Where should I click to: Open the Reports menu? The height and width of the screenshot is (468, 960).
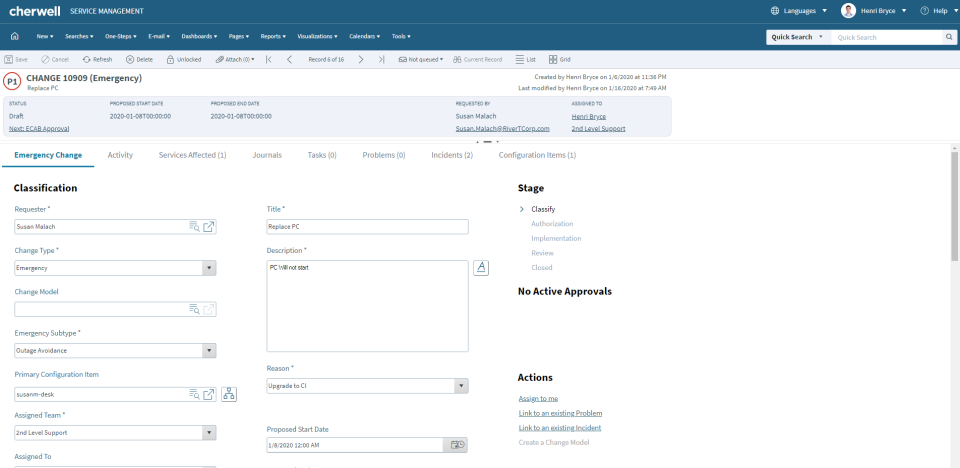pos(273,37)
